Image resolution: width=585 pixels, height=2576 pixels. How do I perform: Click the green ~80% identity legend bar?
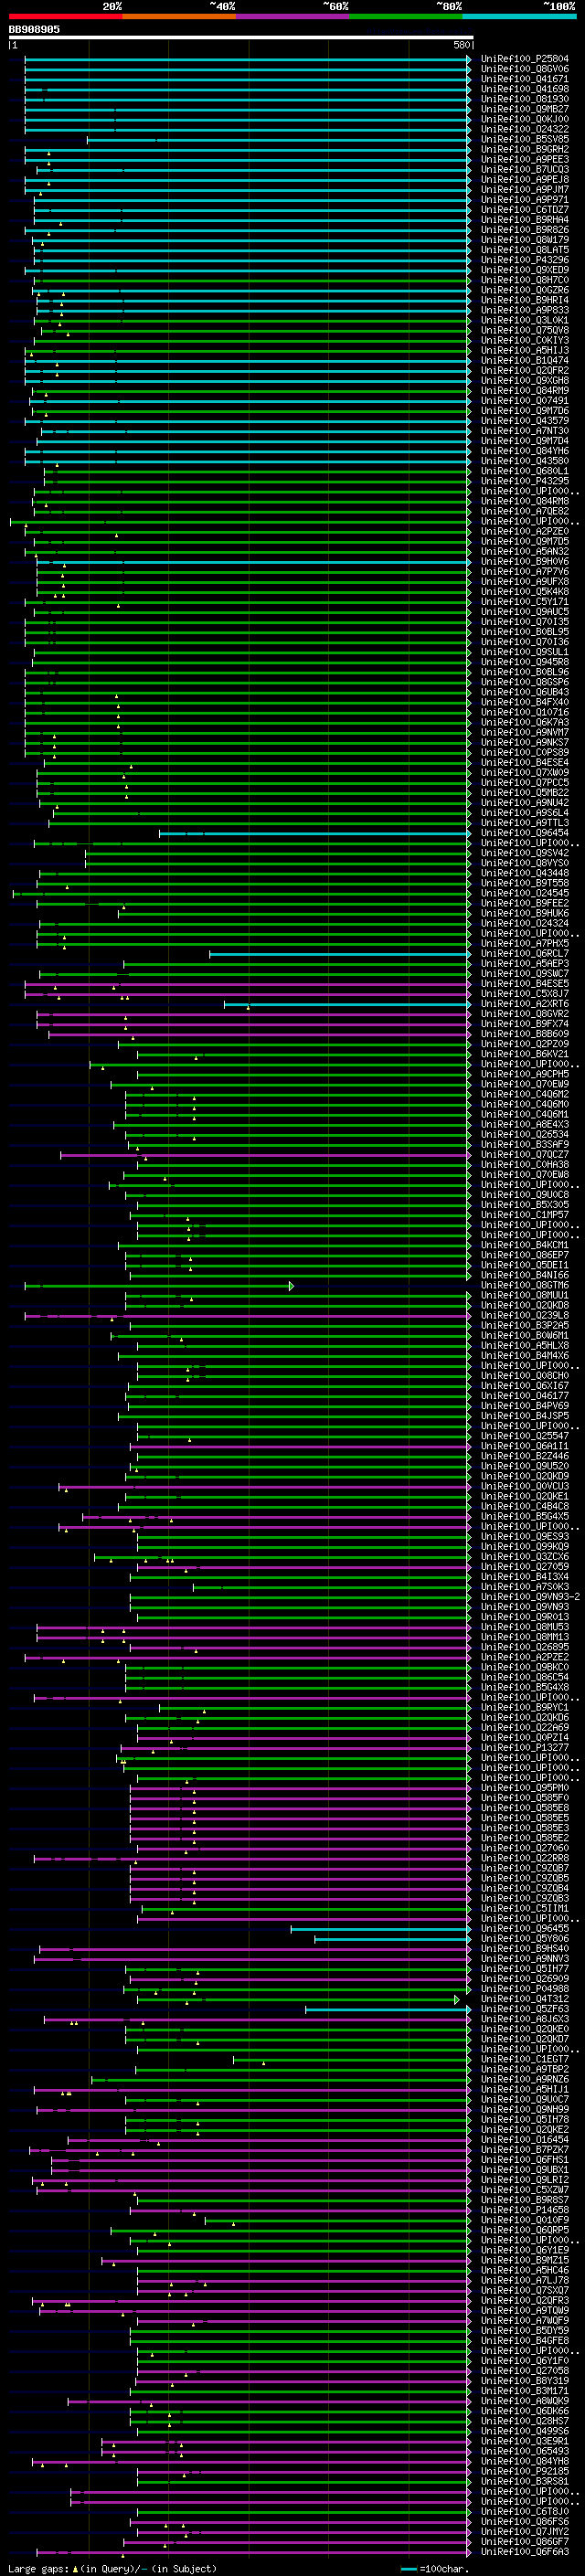pos(406,16)
